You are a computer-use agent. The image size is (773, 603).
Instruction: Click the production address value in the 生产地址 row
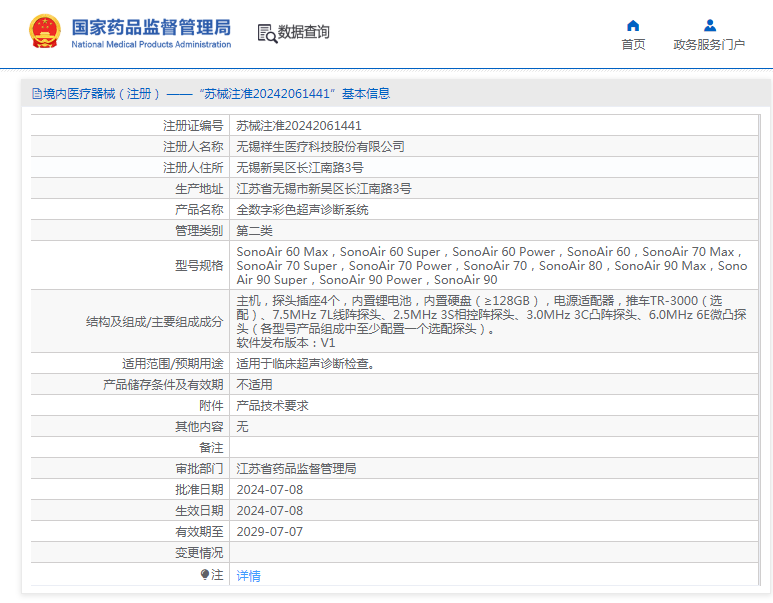(323, 188)
